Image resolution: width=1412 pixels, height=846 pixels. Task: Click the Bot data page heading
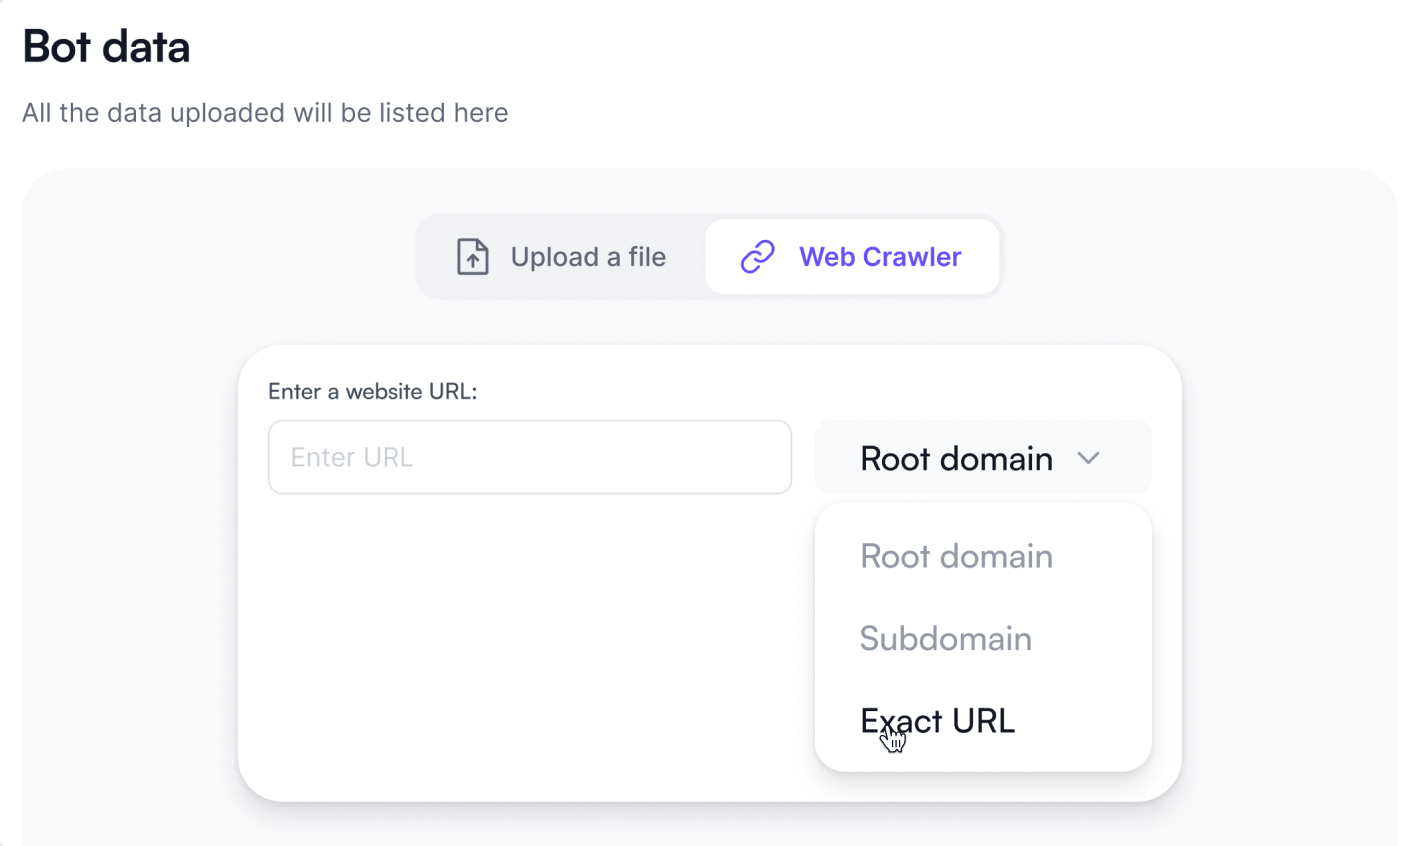point(106,47)
